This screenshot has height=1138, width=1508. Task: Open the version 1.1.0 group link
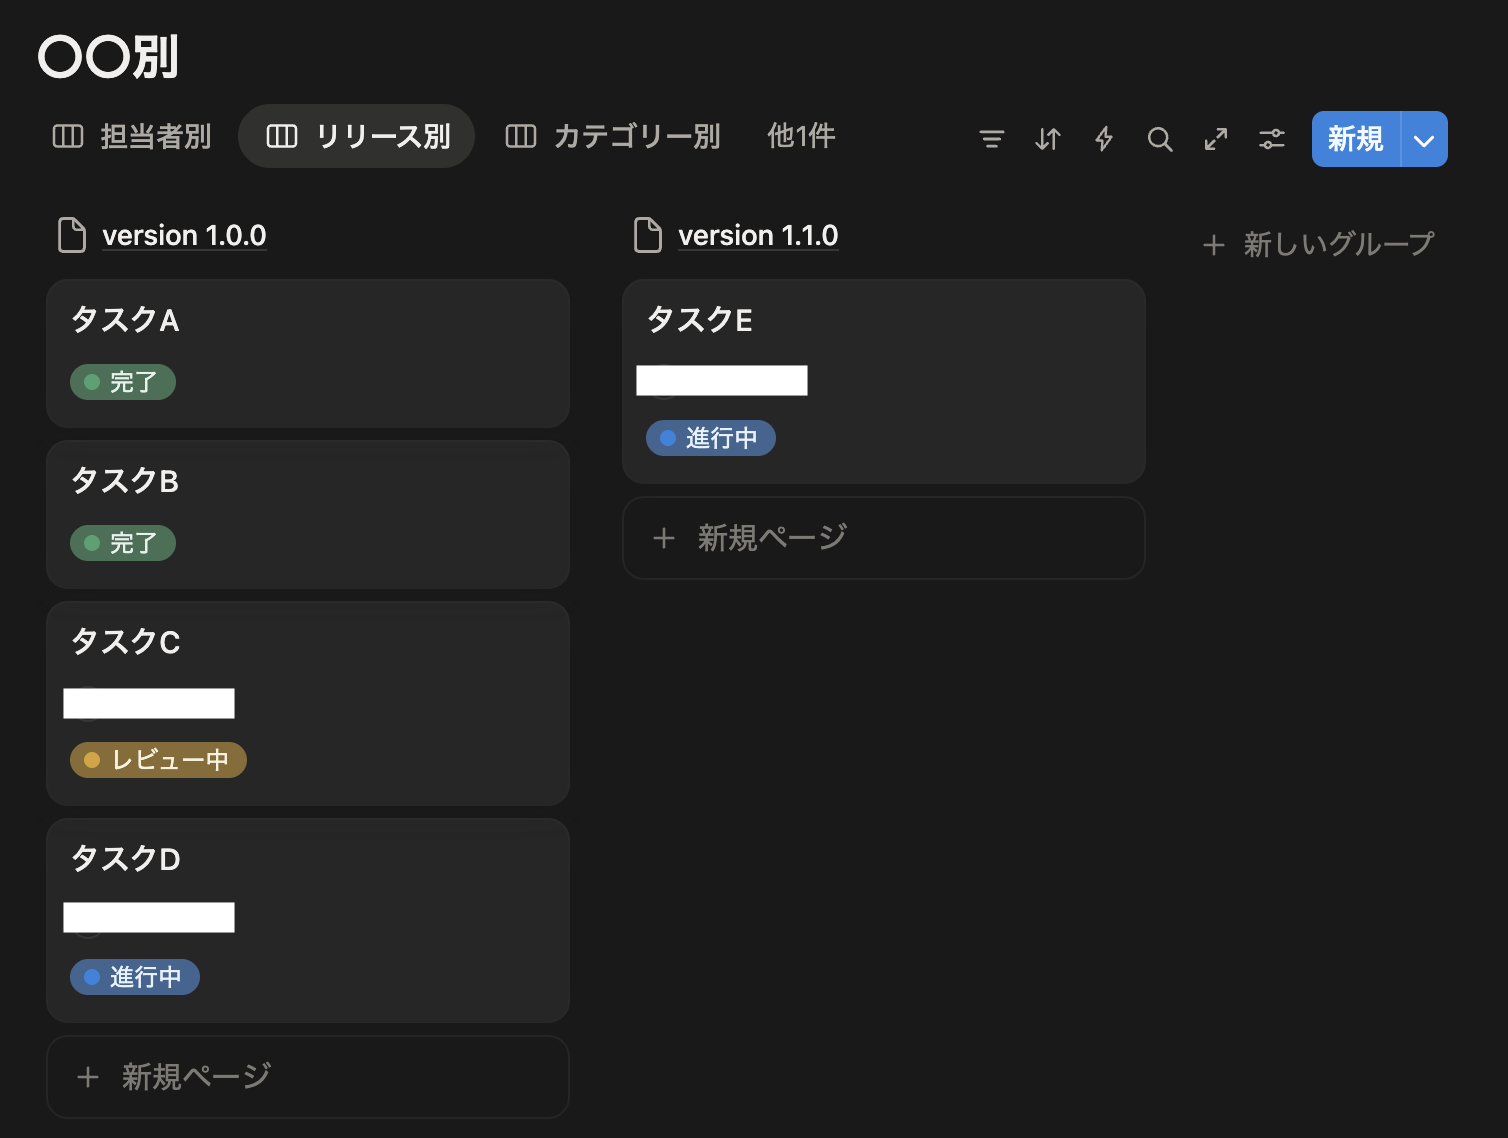(x=758, y=235)
